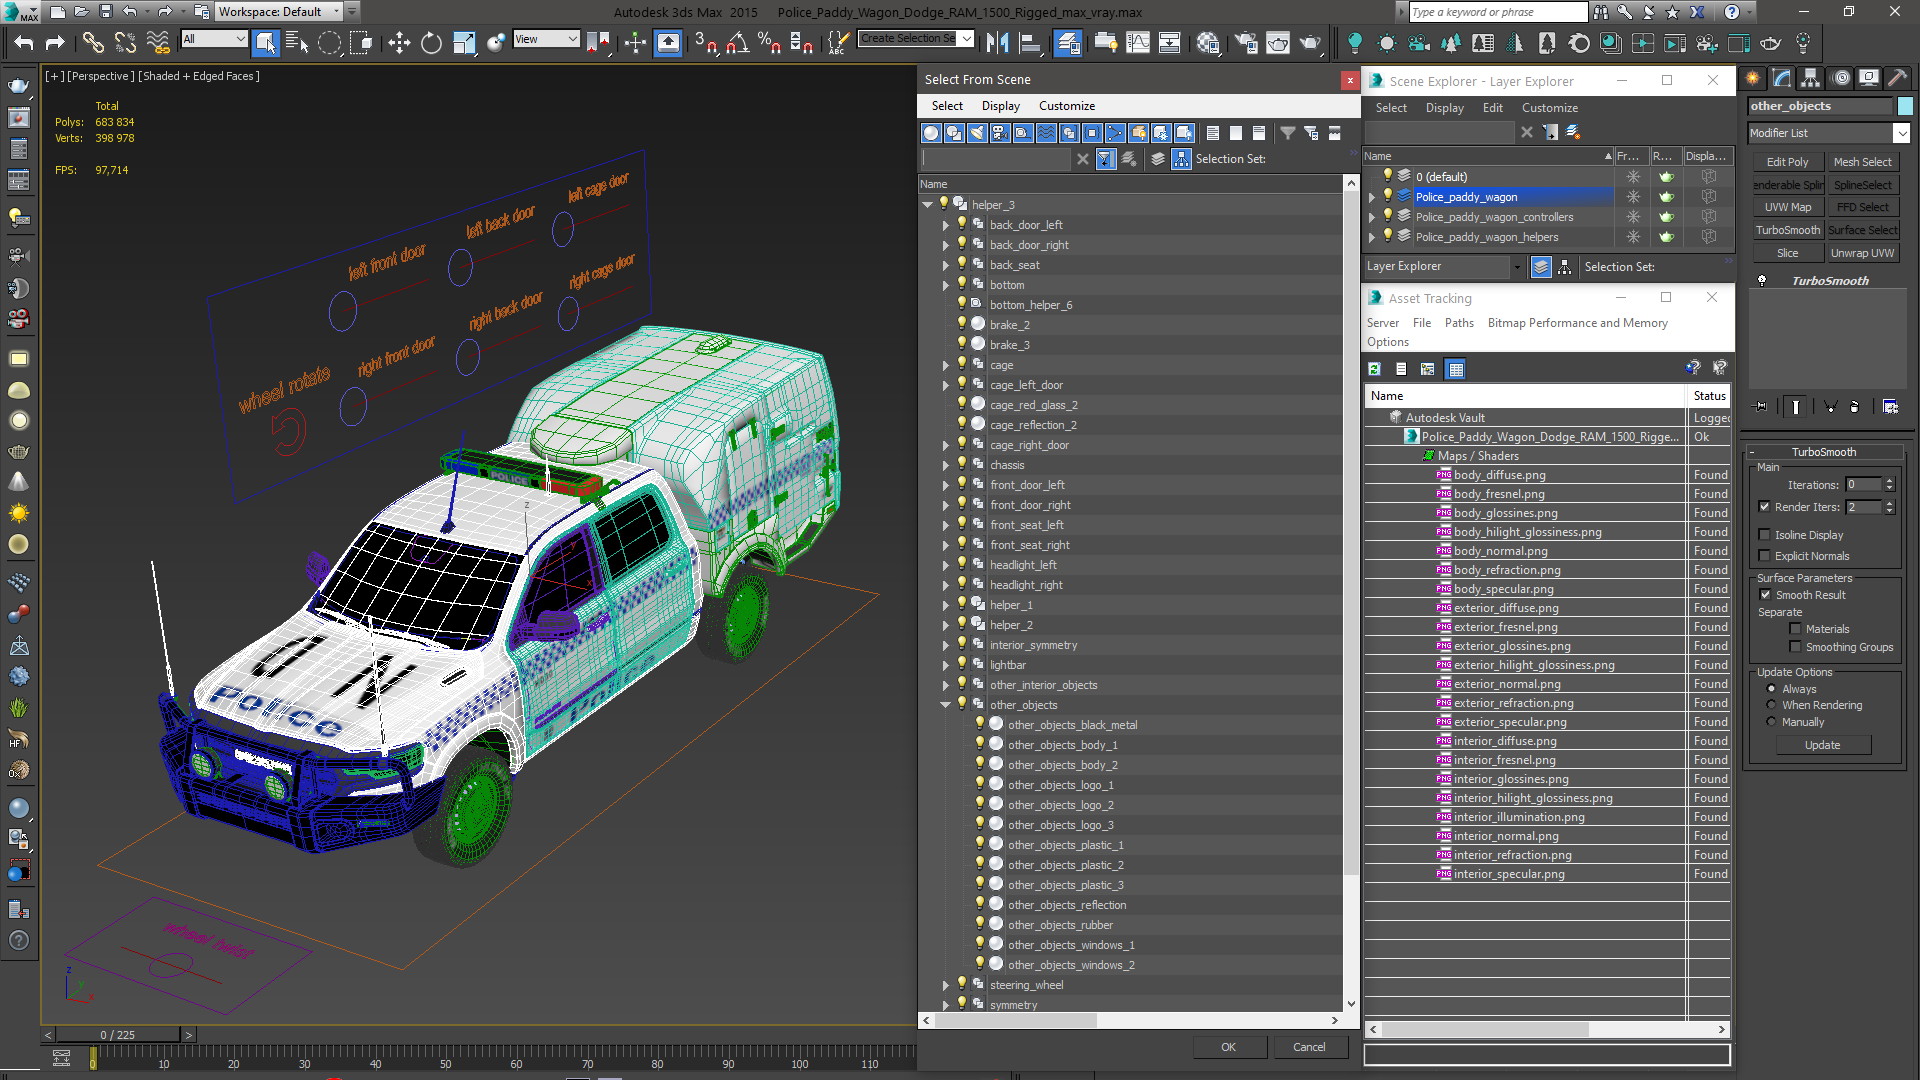Open the Utilities hammer panel tab
Image resolution: width=1920 pixels, height=1080 pixels.
pyautogui.click(x=1897, y=78)
